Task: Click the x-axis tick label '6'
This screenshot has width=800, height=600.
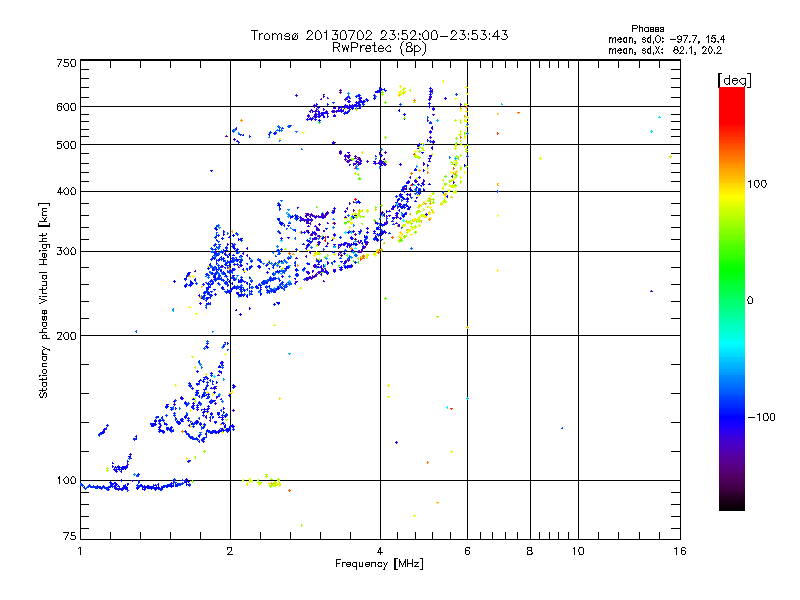Action: [467, 551]
